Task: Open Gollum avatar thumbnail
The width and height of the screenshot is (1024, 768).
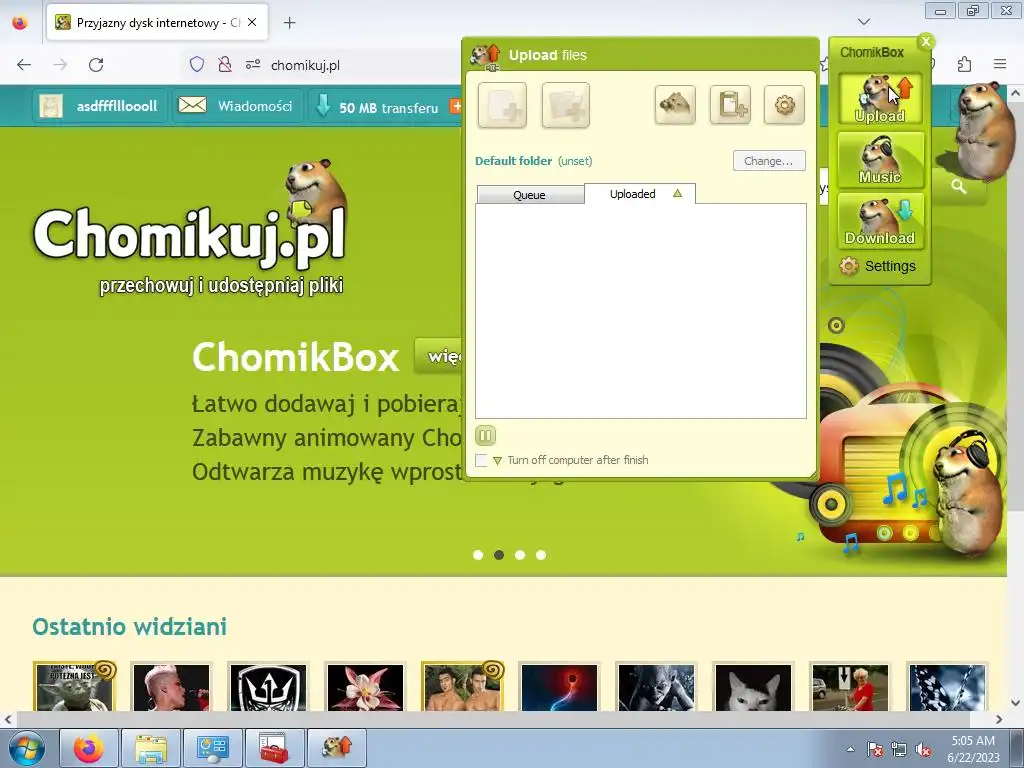Action: coord(656,687)
